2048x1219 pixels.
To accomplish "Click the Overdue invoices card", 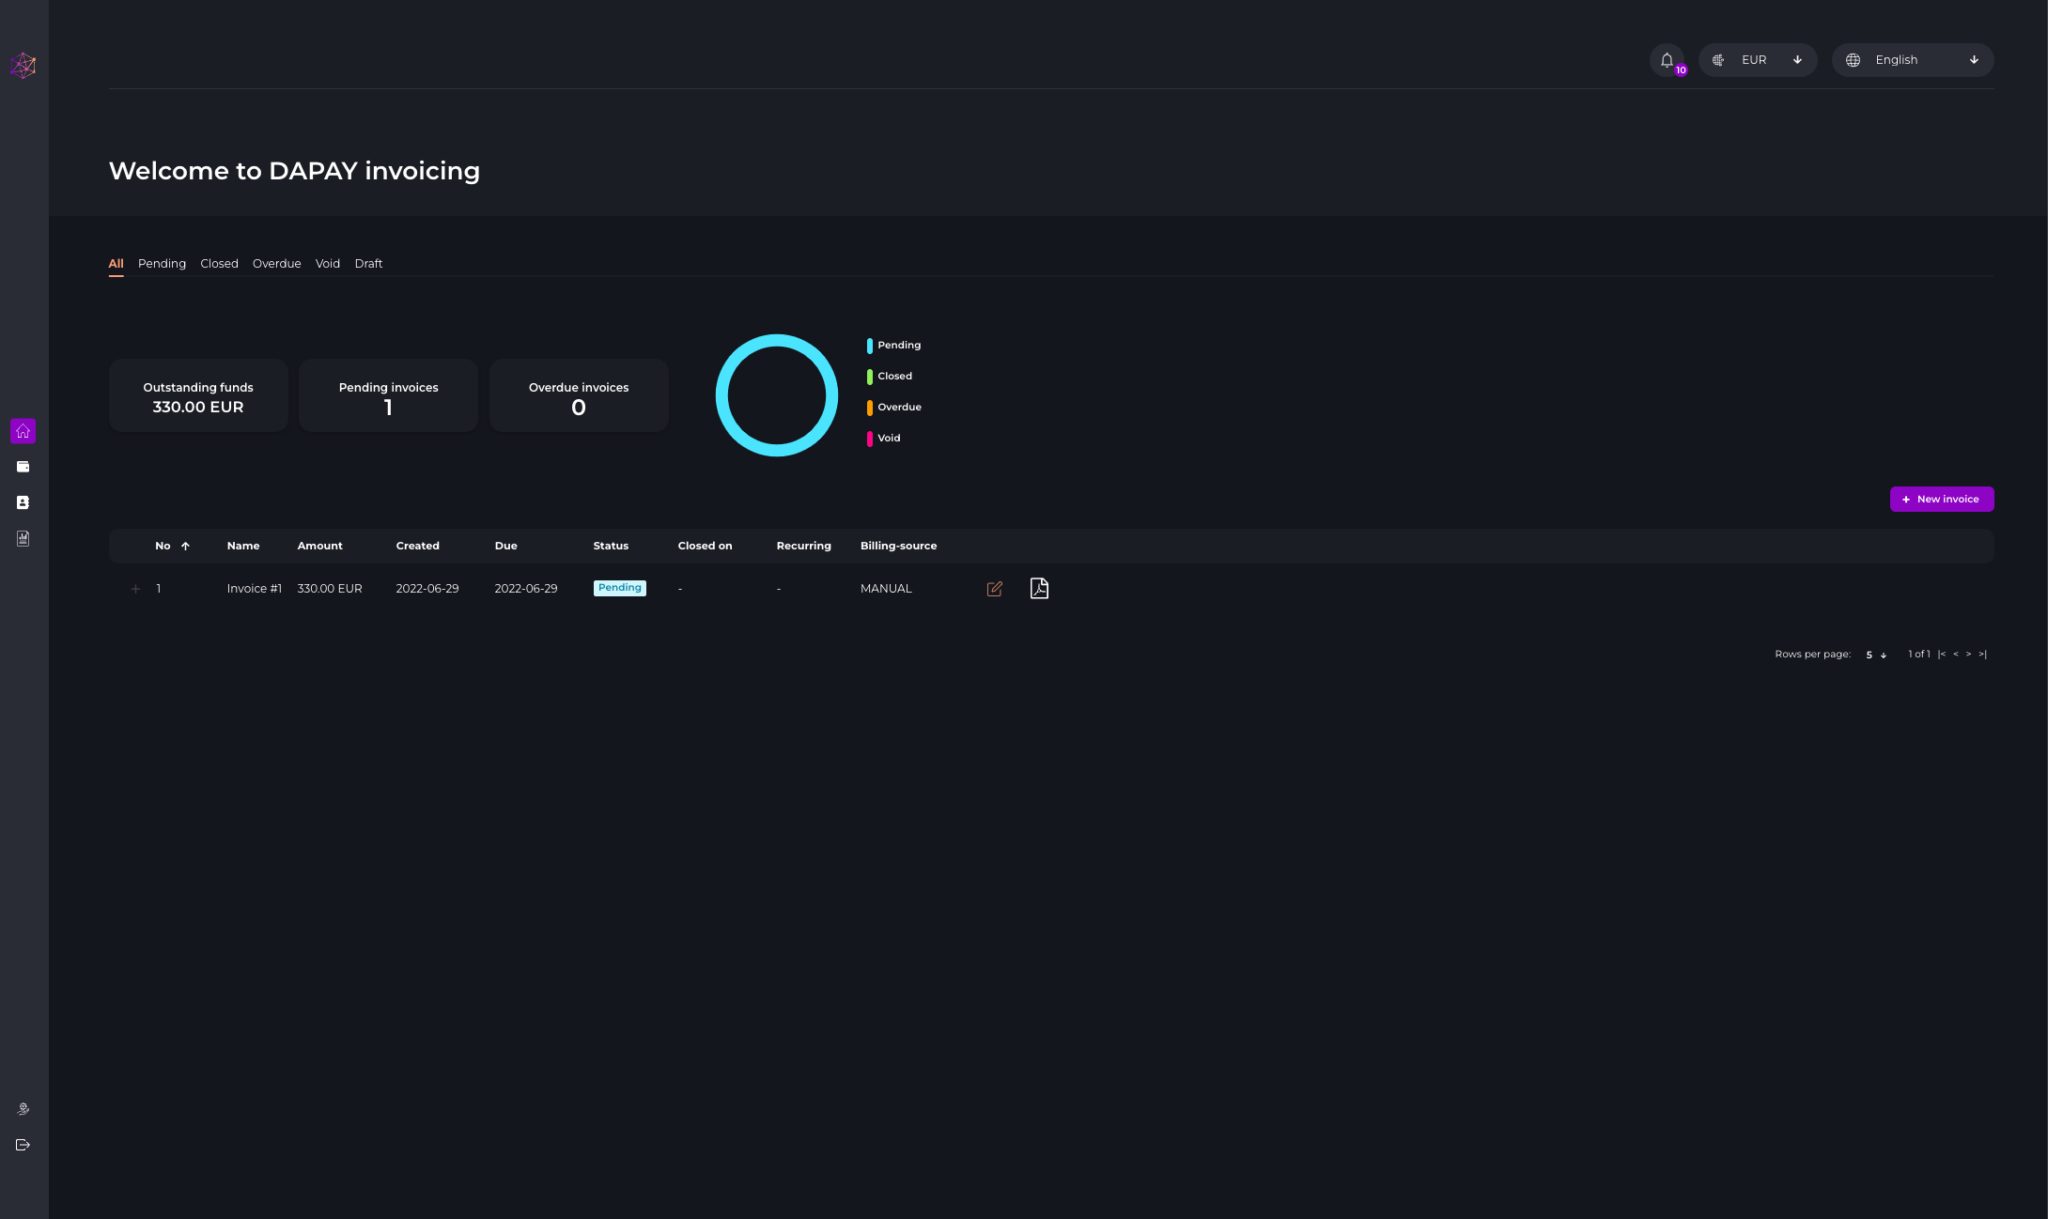I will 578,396.
